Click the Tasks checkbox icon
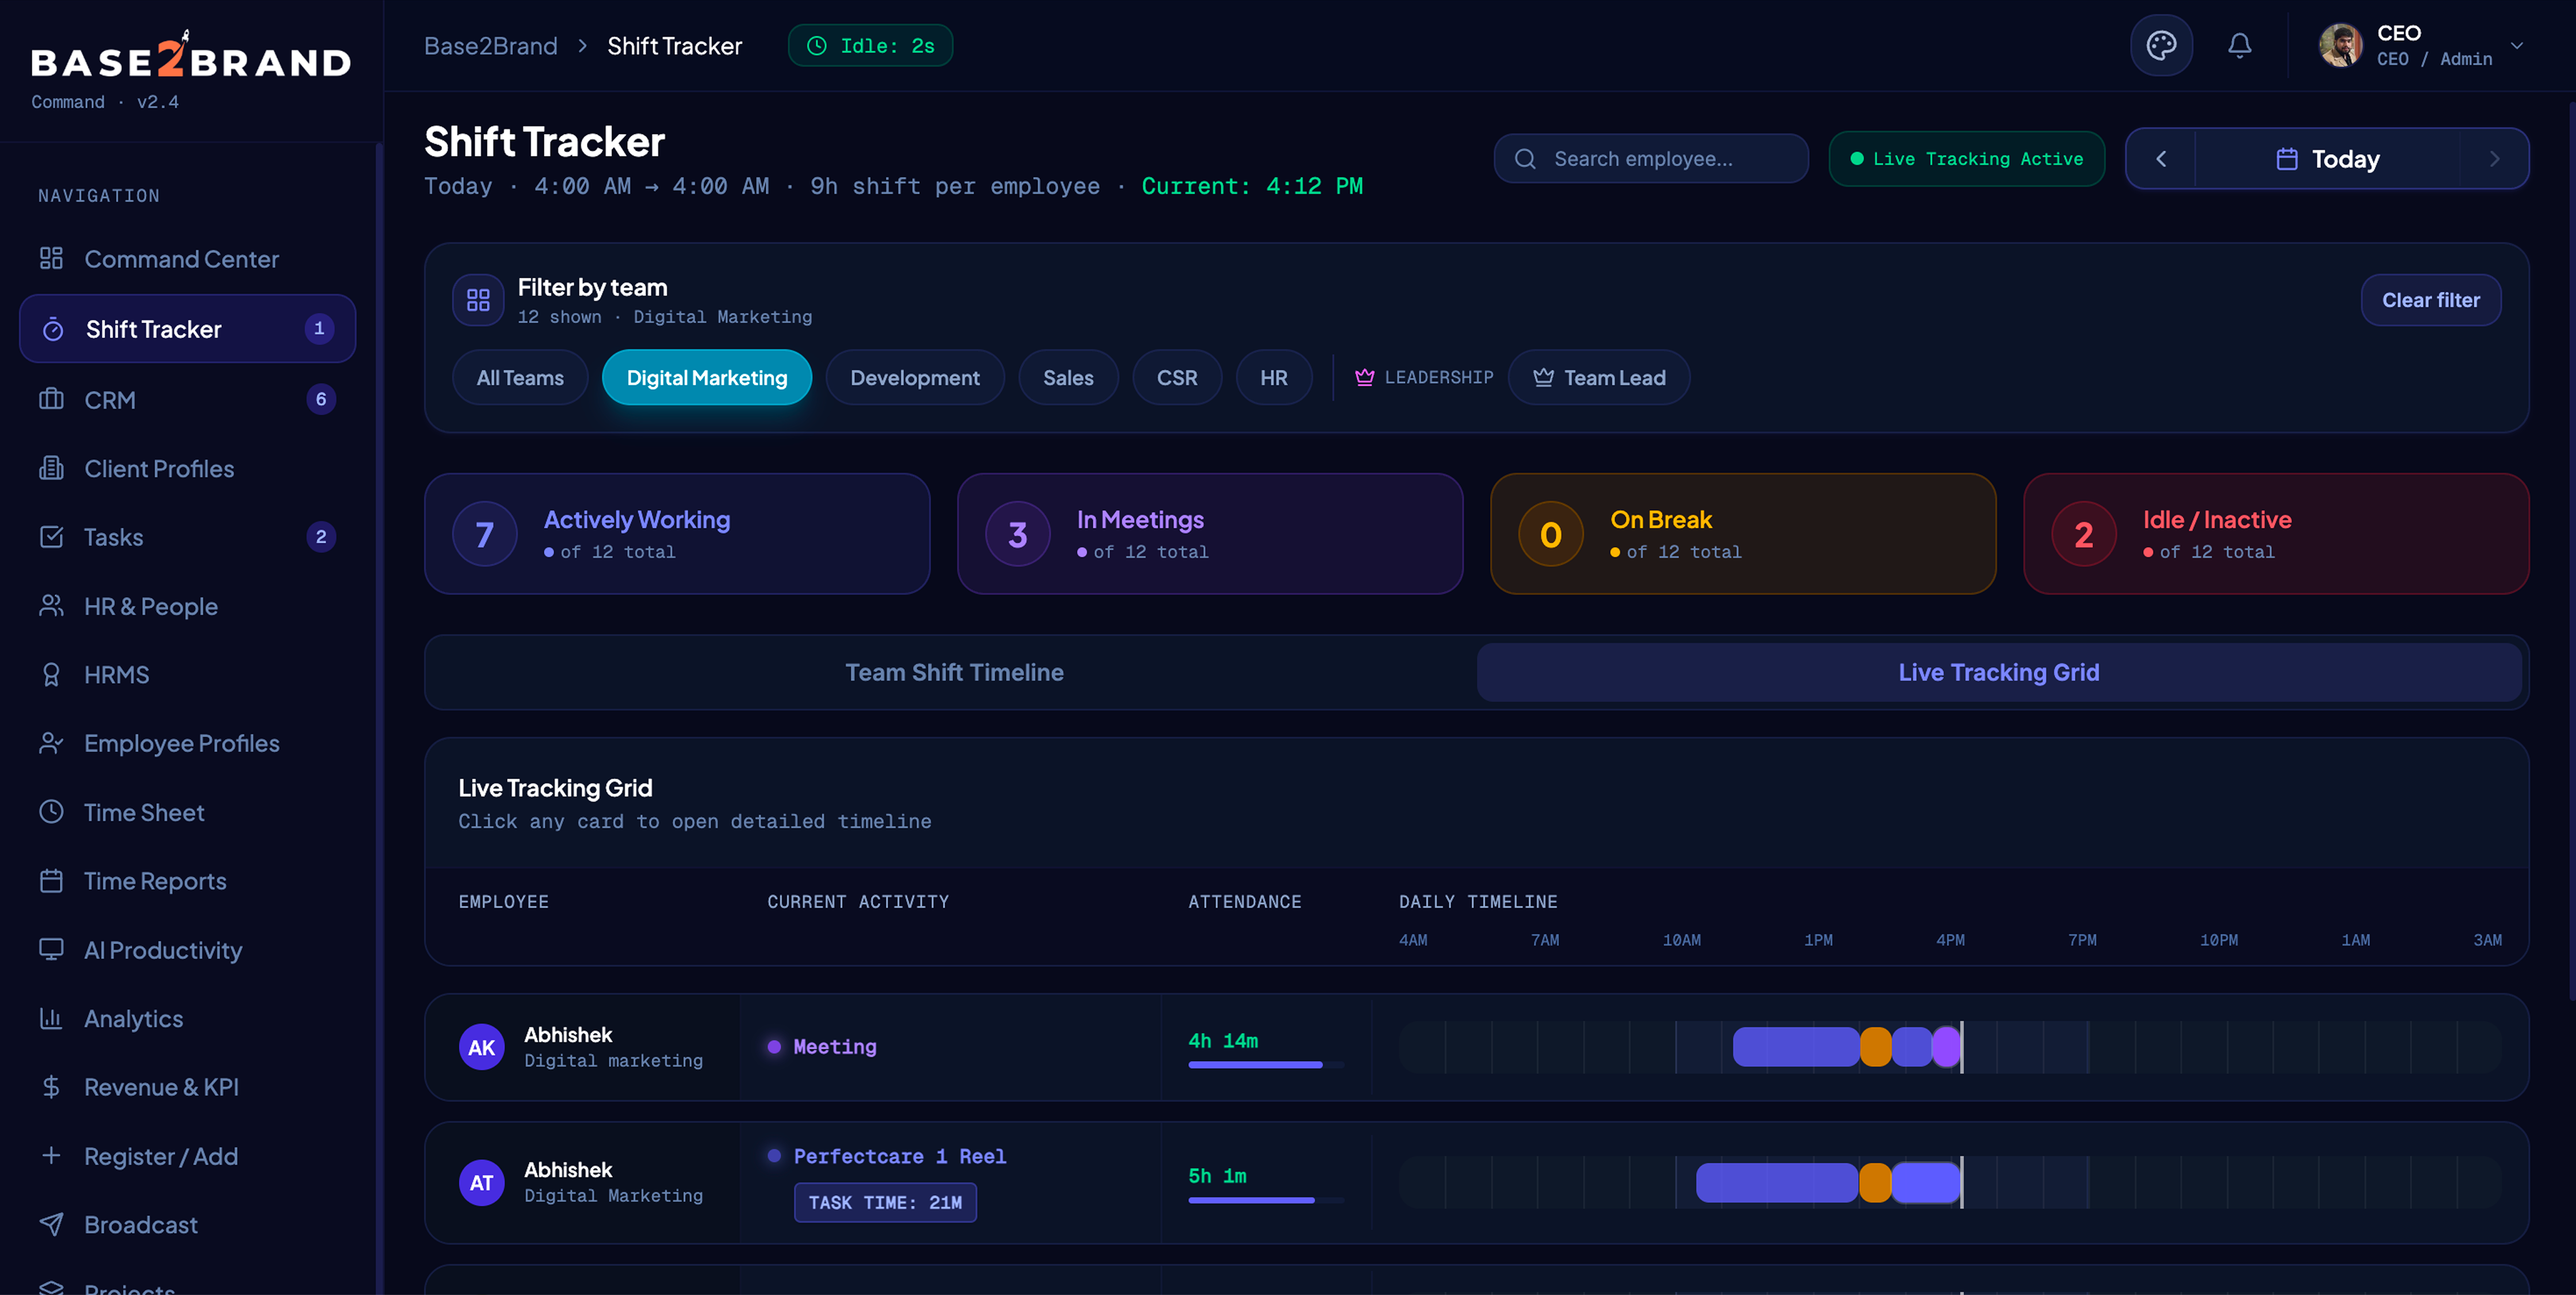The height and width of the screenshot is (1295, 2576). [x=51, y=537]
